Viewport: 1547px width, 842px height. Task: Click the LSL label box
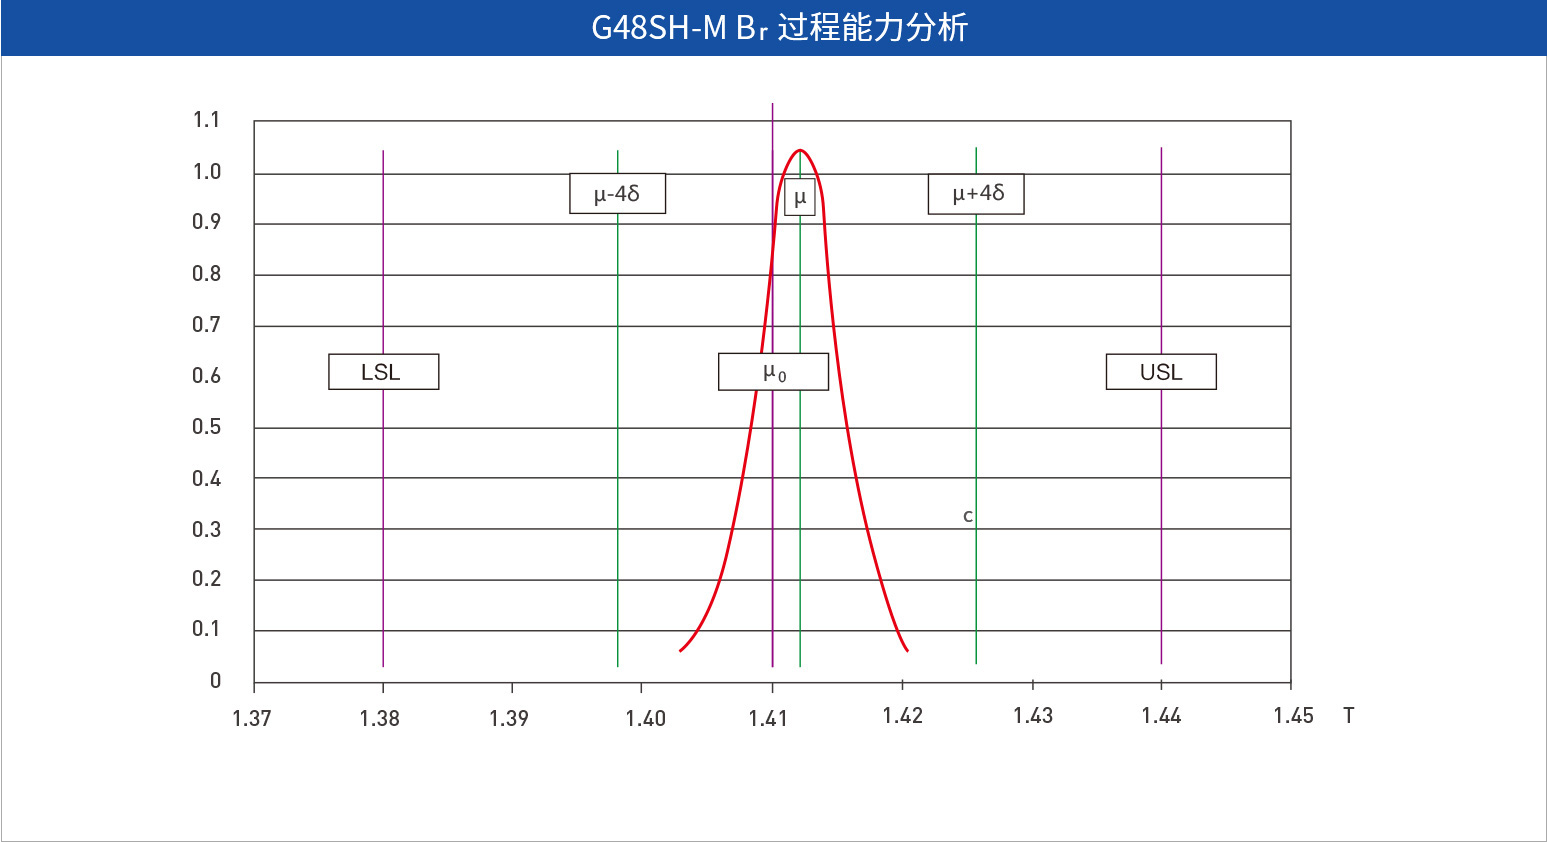click(x=383, y=372)
